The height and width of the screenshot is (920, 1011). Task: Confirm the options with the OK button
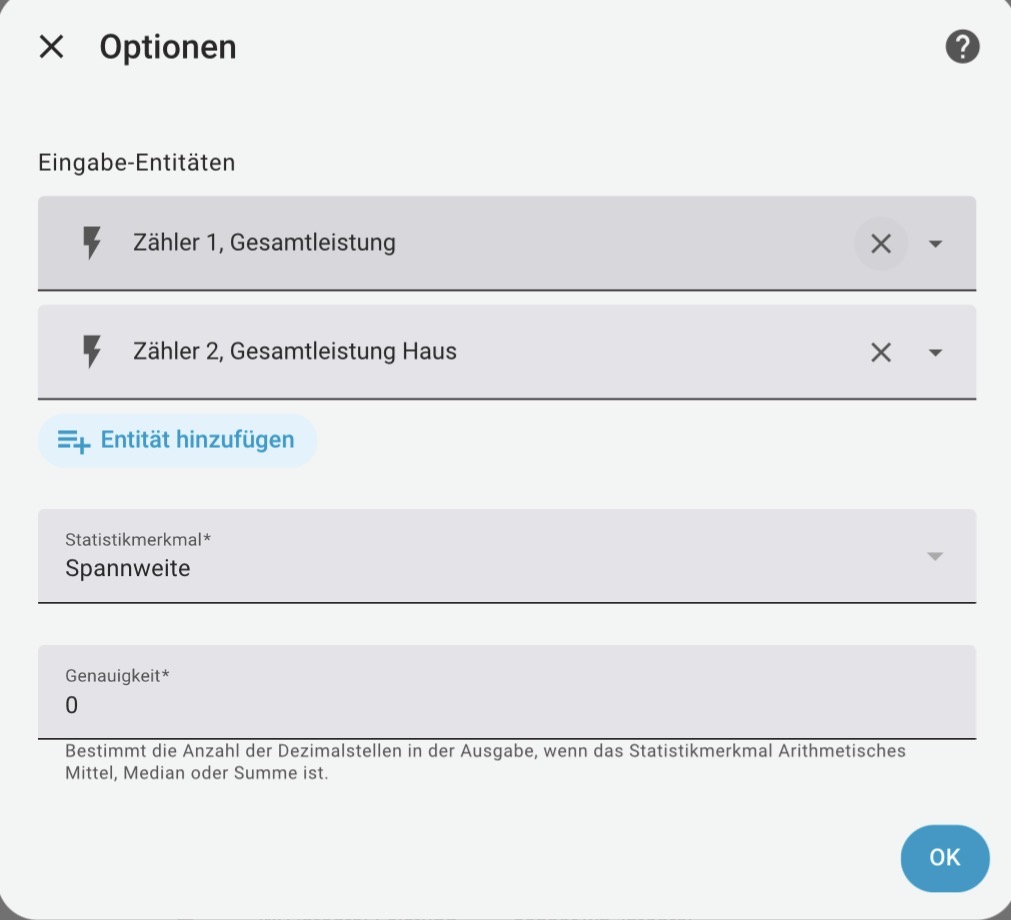945,858
